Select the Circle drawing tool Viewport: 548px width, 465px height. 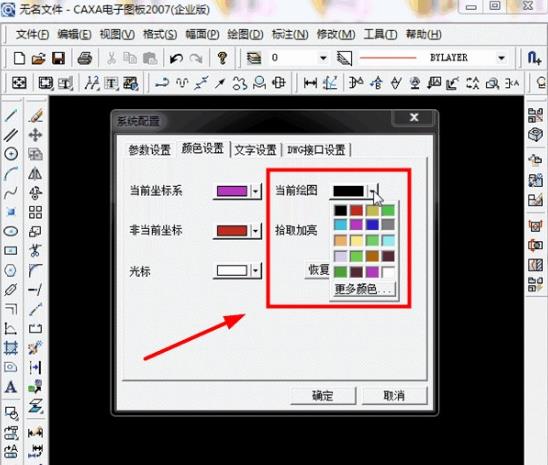click(11, 154)
